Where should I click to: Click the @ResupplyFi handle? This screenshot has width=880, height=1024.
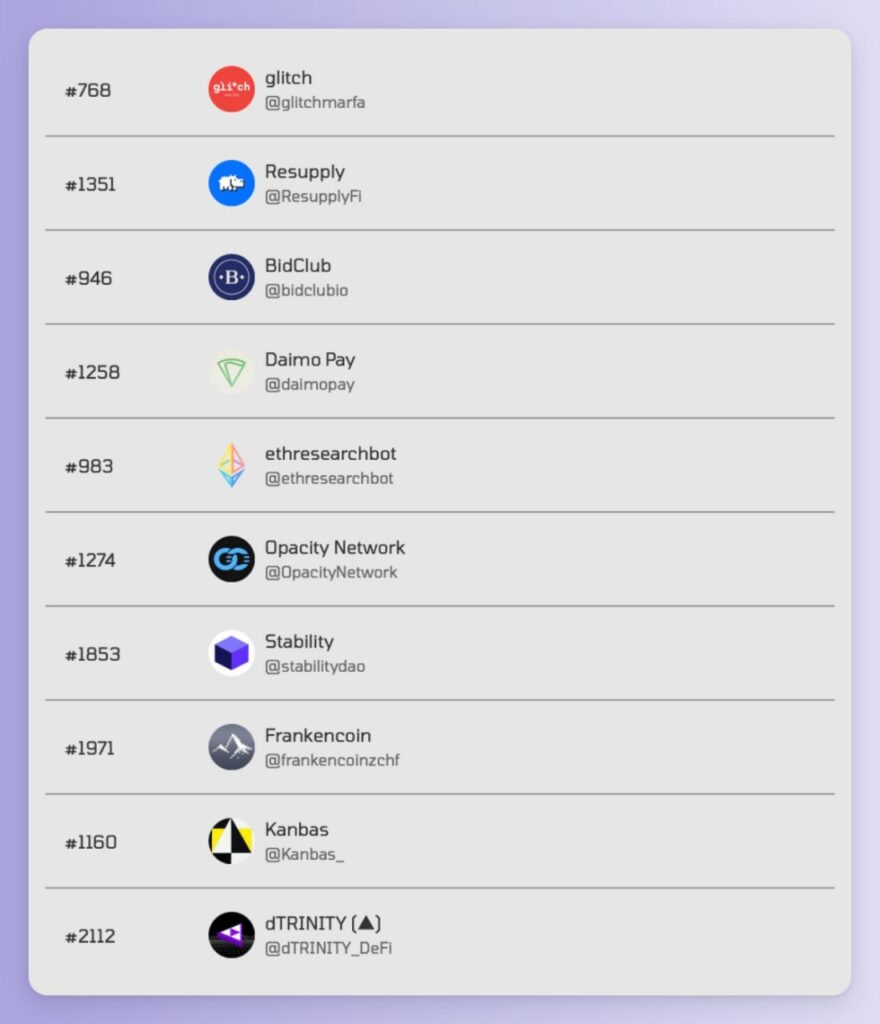(x=312, y=196)
